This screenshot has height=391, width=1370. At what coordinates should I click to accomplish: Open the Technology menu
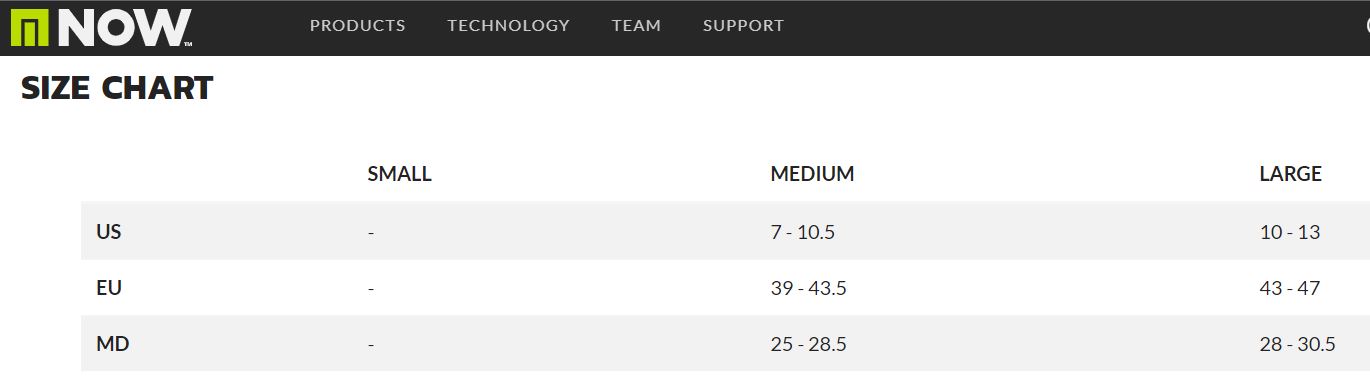(508, 26)
